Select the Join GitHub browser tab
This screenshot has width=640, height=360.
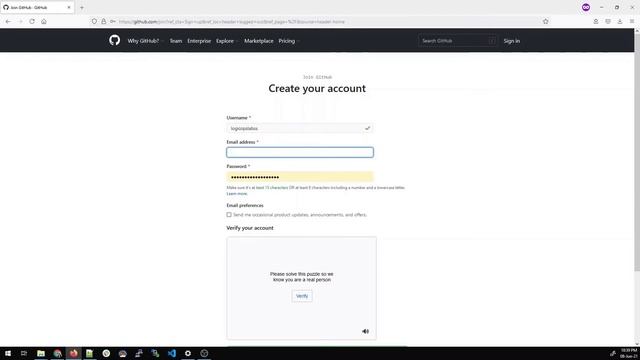[x=37, y=7]
